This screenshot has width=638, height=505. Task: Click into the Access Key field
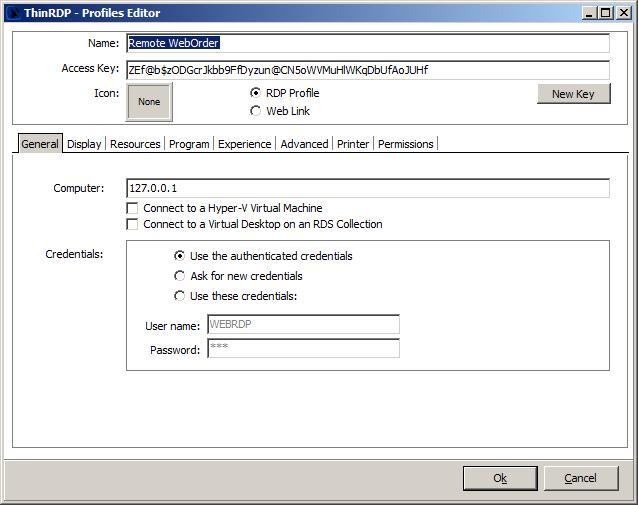[x=368, y=70]
